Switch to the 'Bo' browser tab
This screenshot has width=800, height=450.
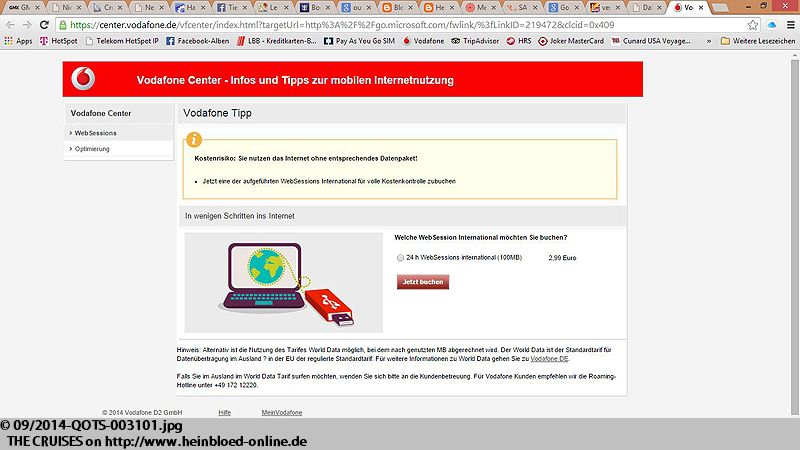(x=314, y=8)
